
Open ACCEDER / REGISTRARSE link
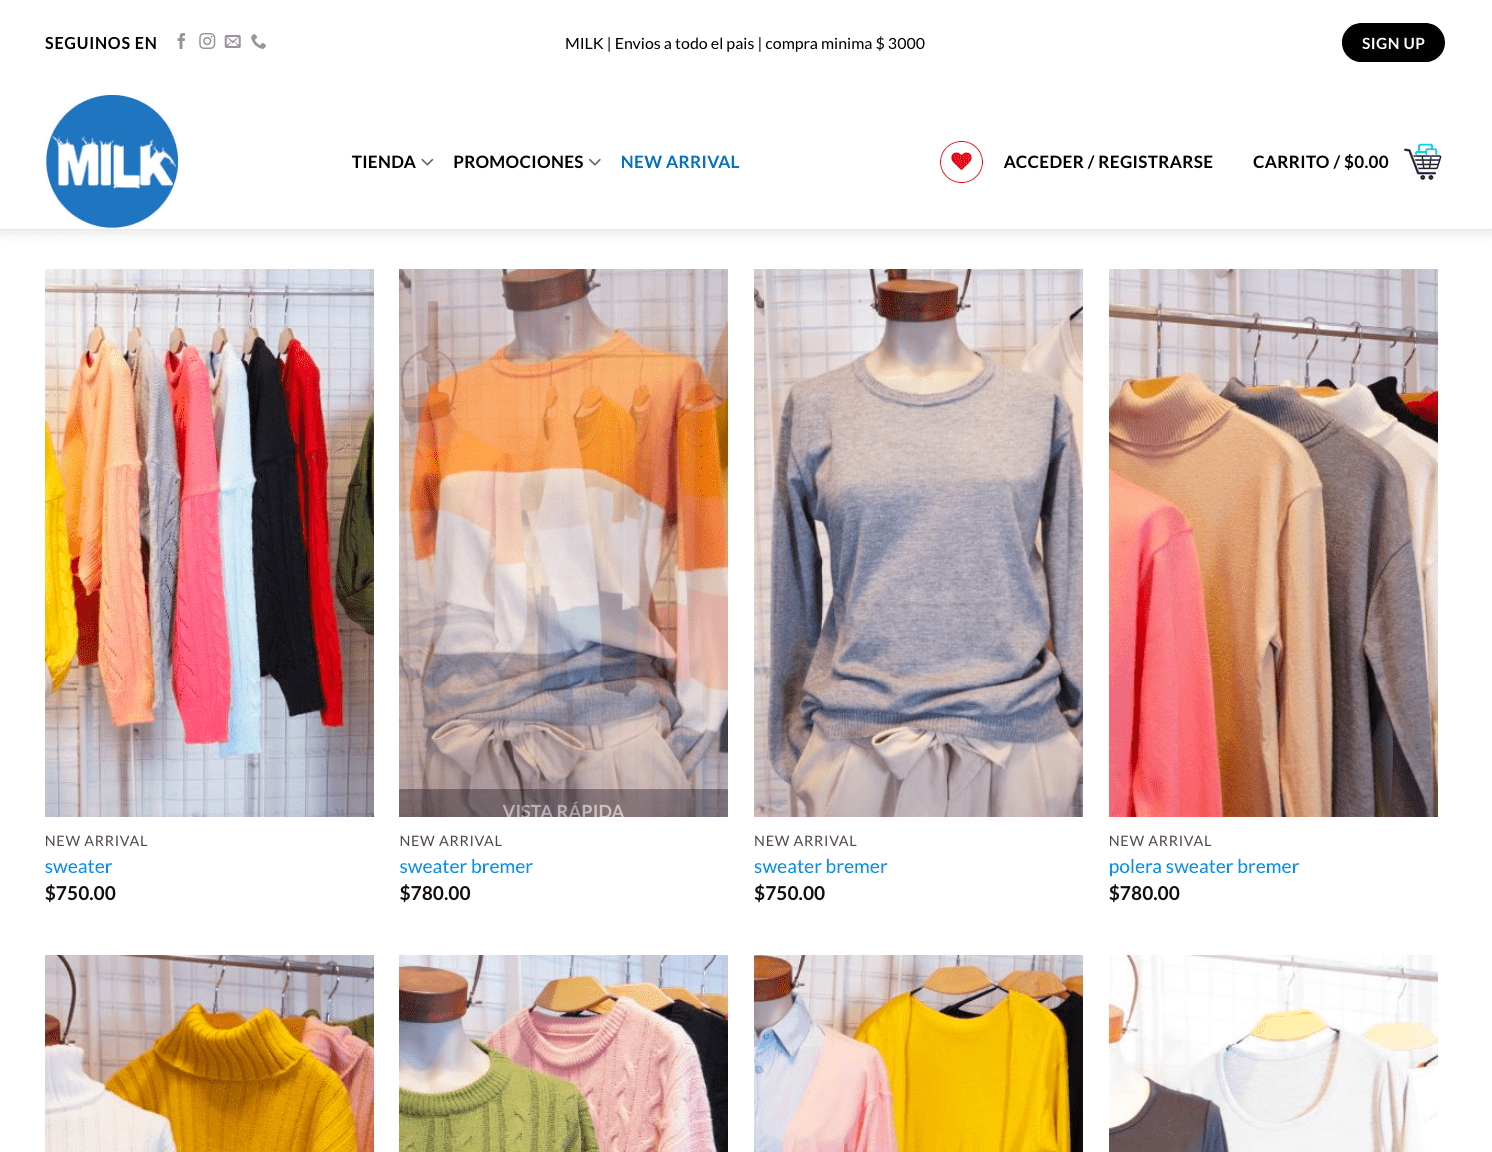click(x=1108, y=162)
